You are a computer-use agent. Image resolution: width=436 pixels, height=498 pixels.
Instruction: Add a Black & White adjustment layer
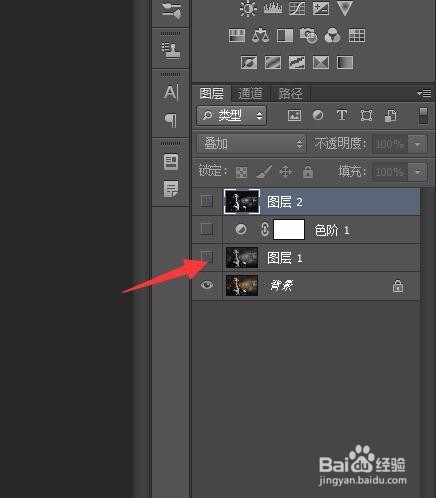point(285,35)
